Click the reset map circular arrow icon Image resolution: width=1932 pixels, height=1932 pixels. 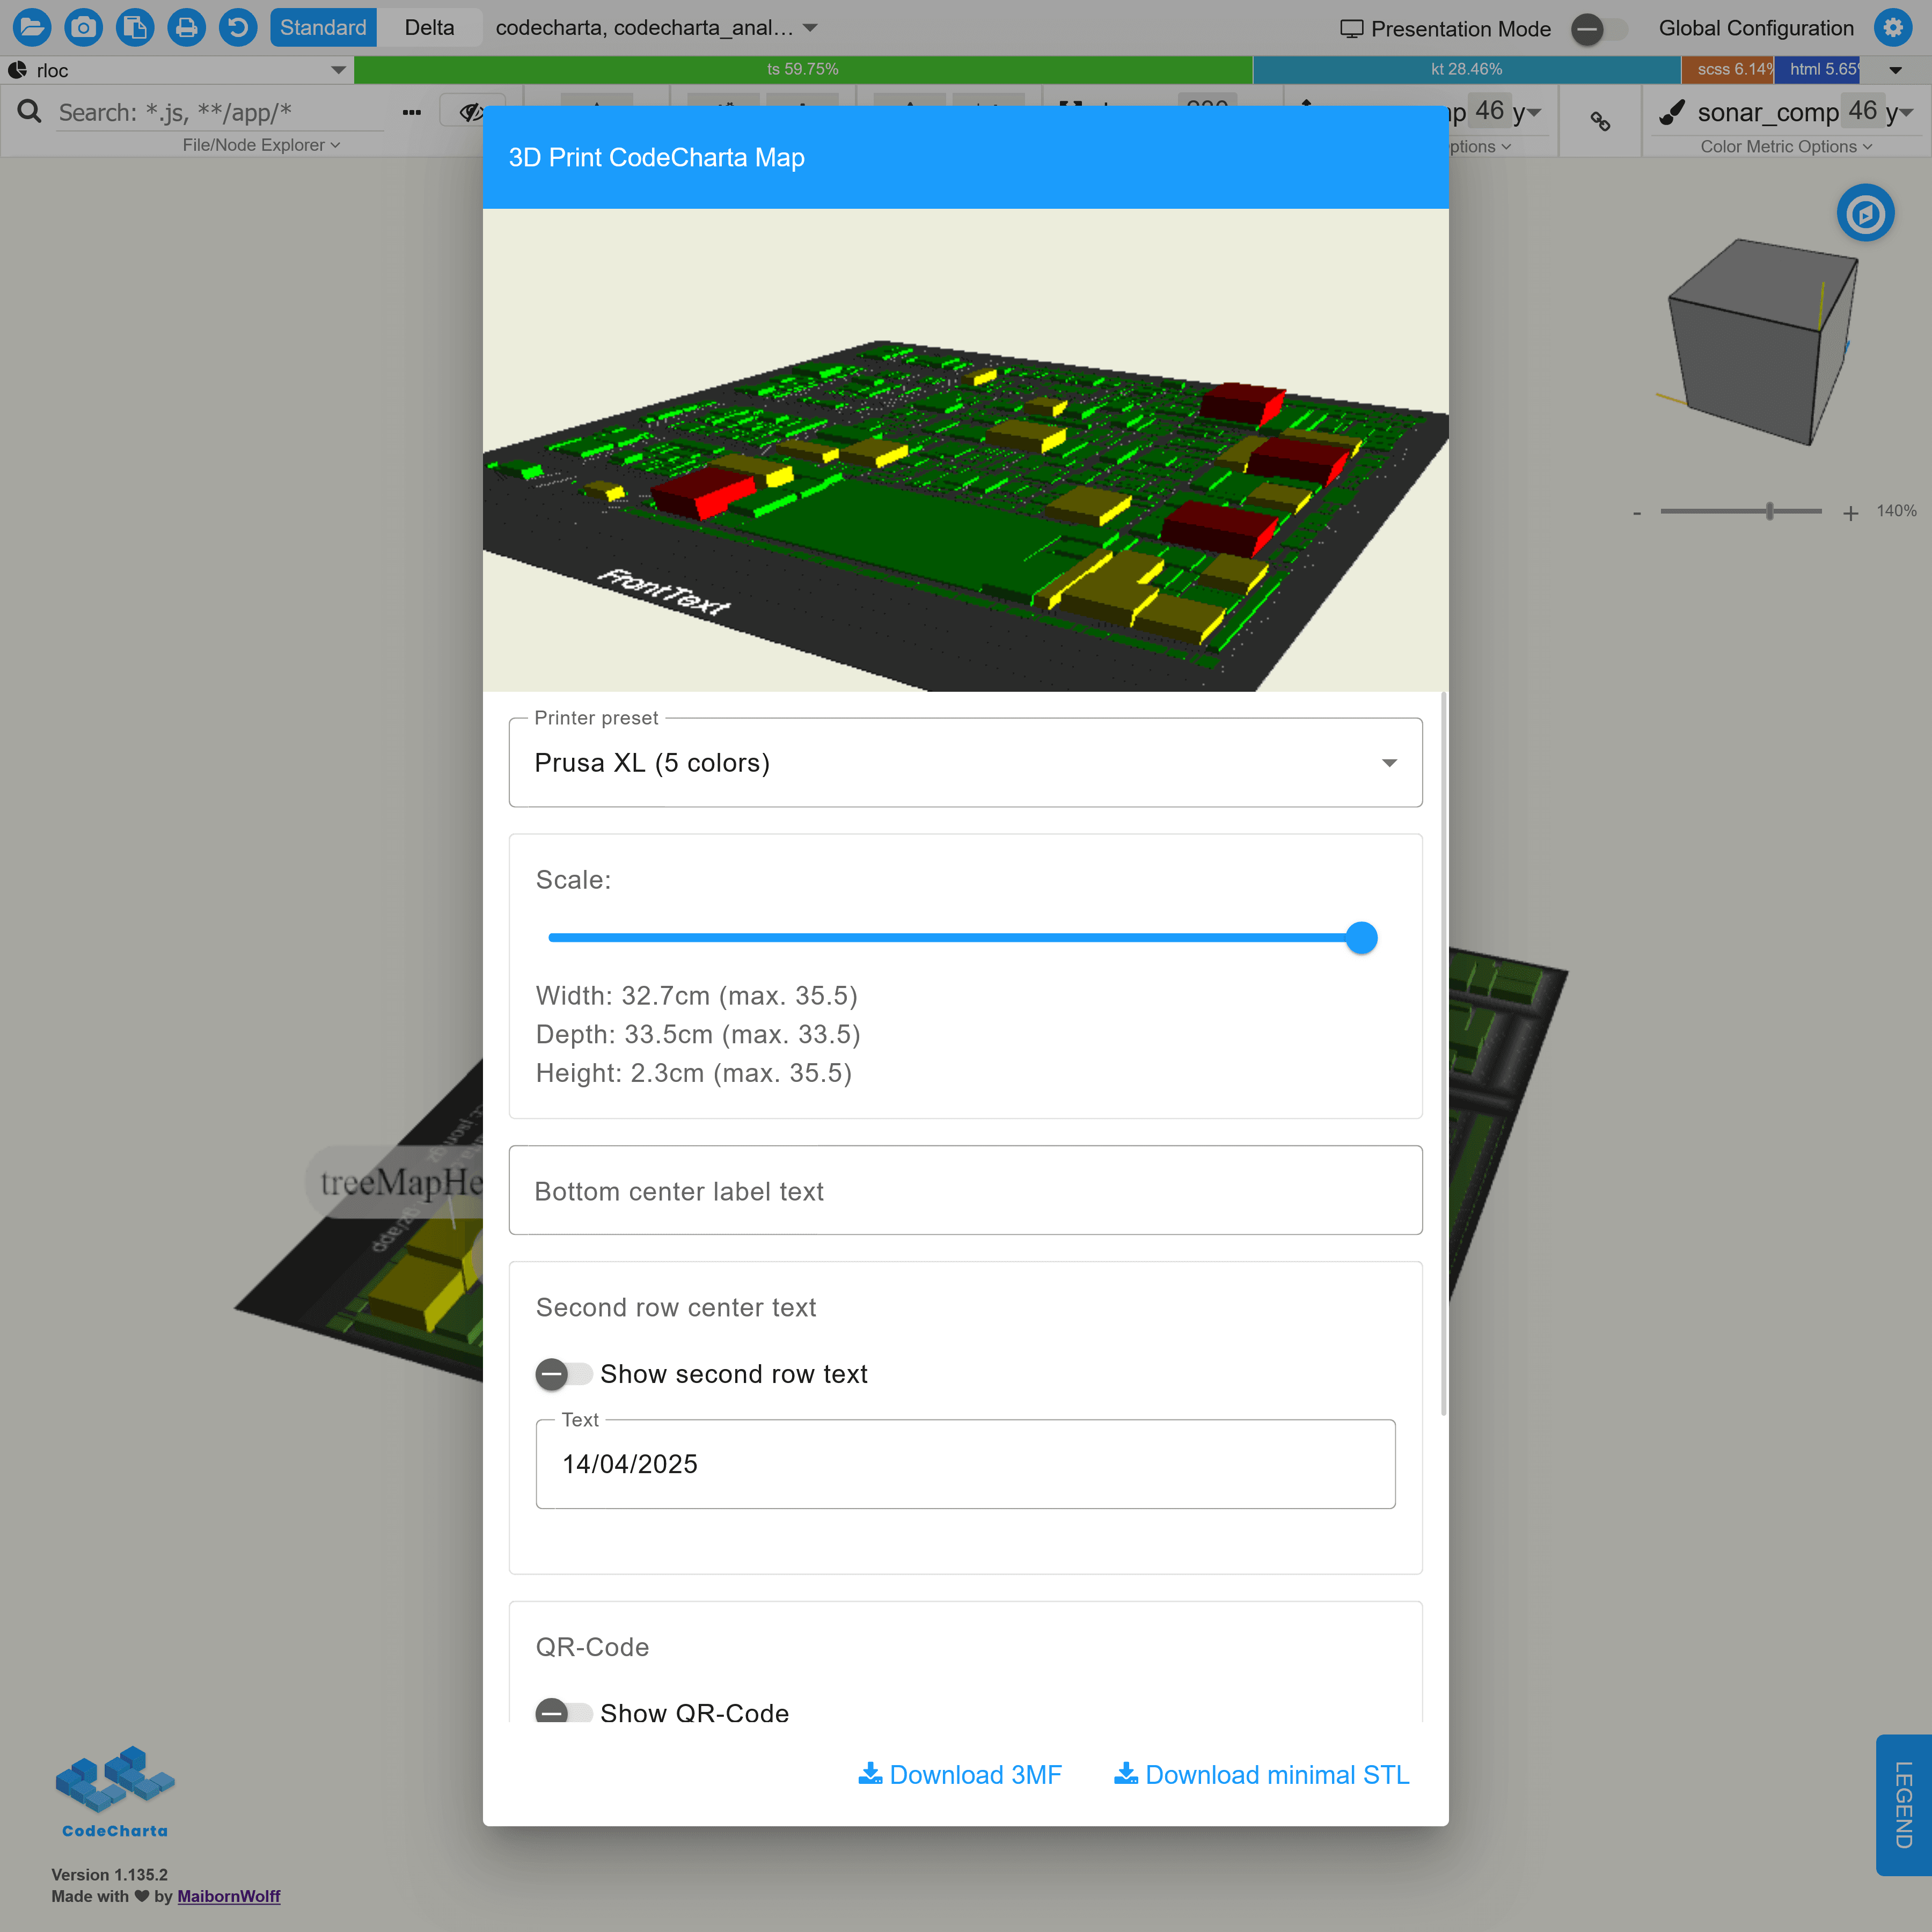238,27
